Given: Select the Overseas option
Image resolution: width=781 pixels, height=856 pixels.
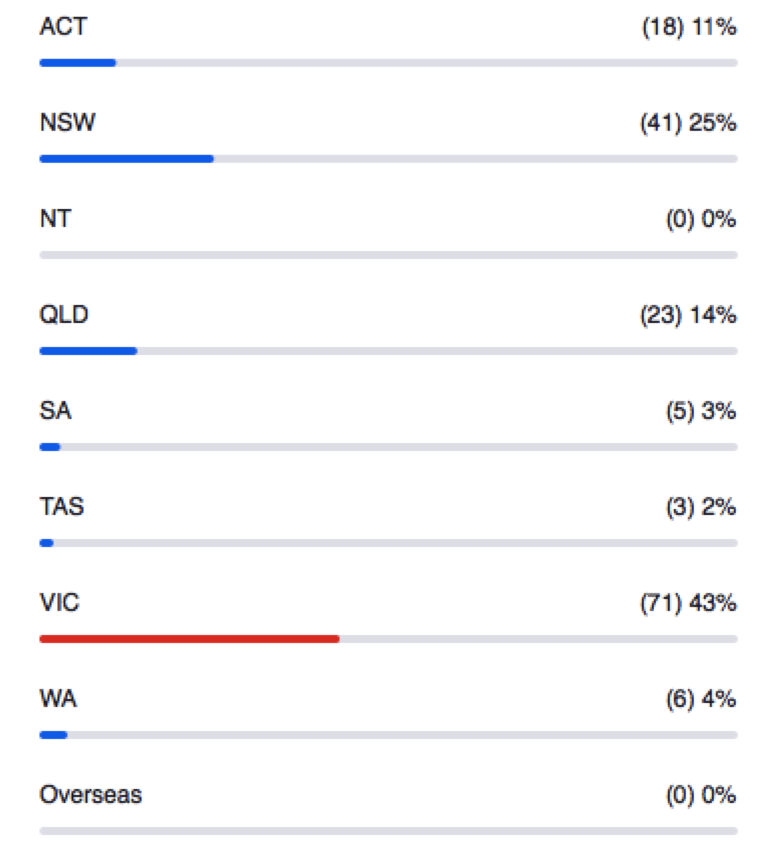Looking at the screenshot, I should click(91, 795).
